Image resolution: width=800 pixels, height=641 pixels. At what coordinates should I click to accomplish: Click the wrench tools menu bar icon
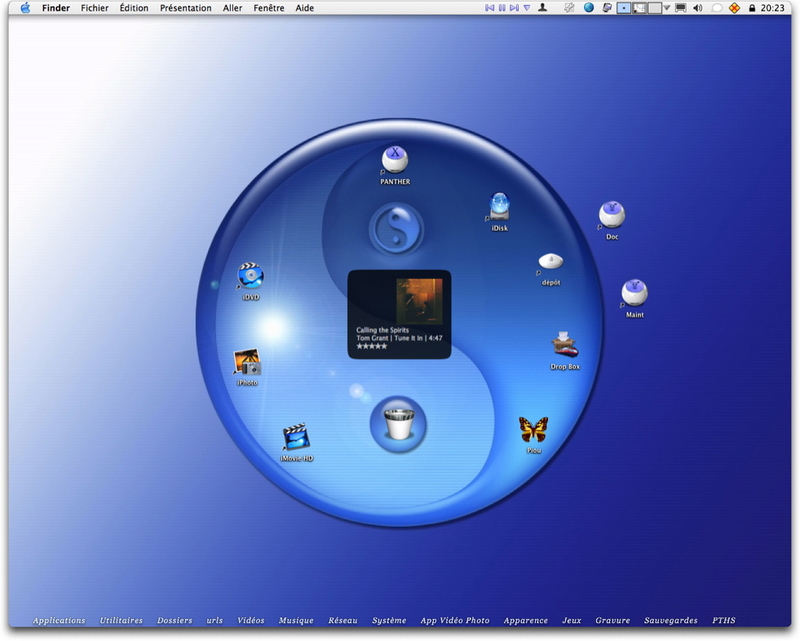[x=569, y=8]
